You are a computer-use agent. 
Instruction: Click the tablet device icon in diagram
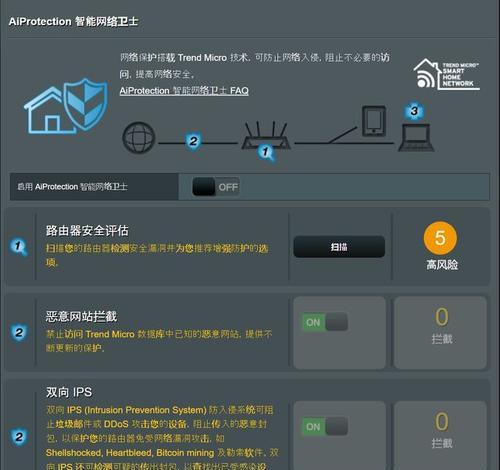(374, 121)
